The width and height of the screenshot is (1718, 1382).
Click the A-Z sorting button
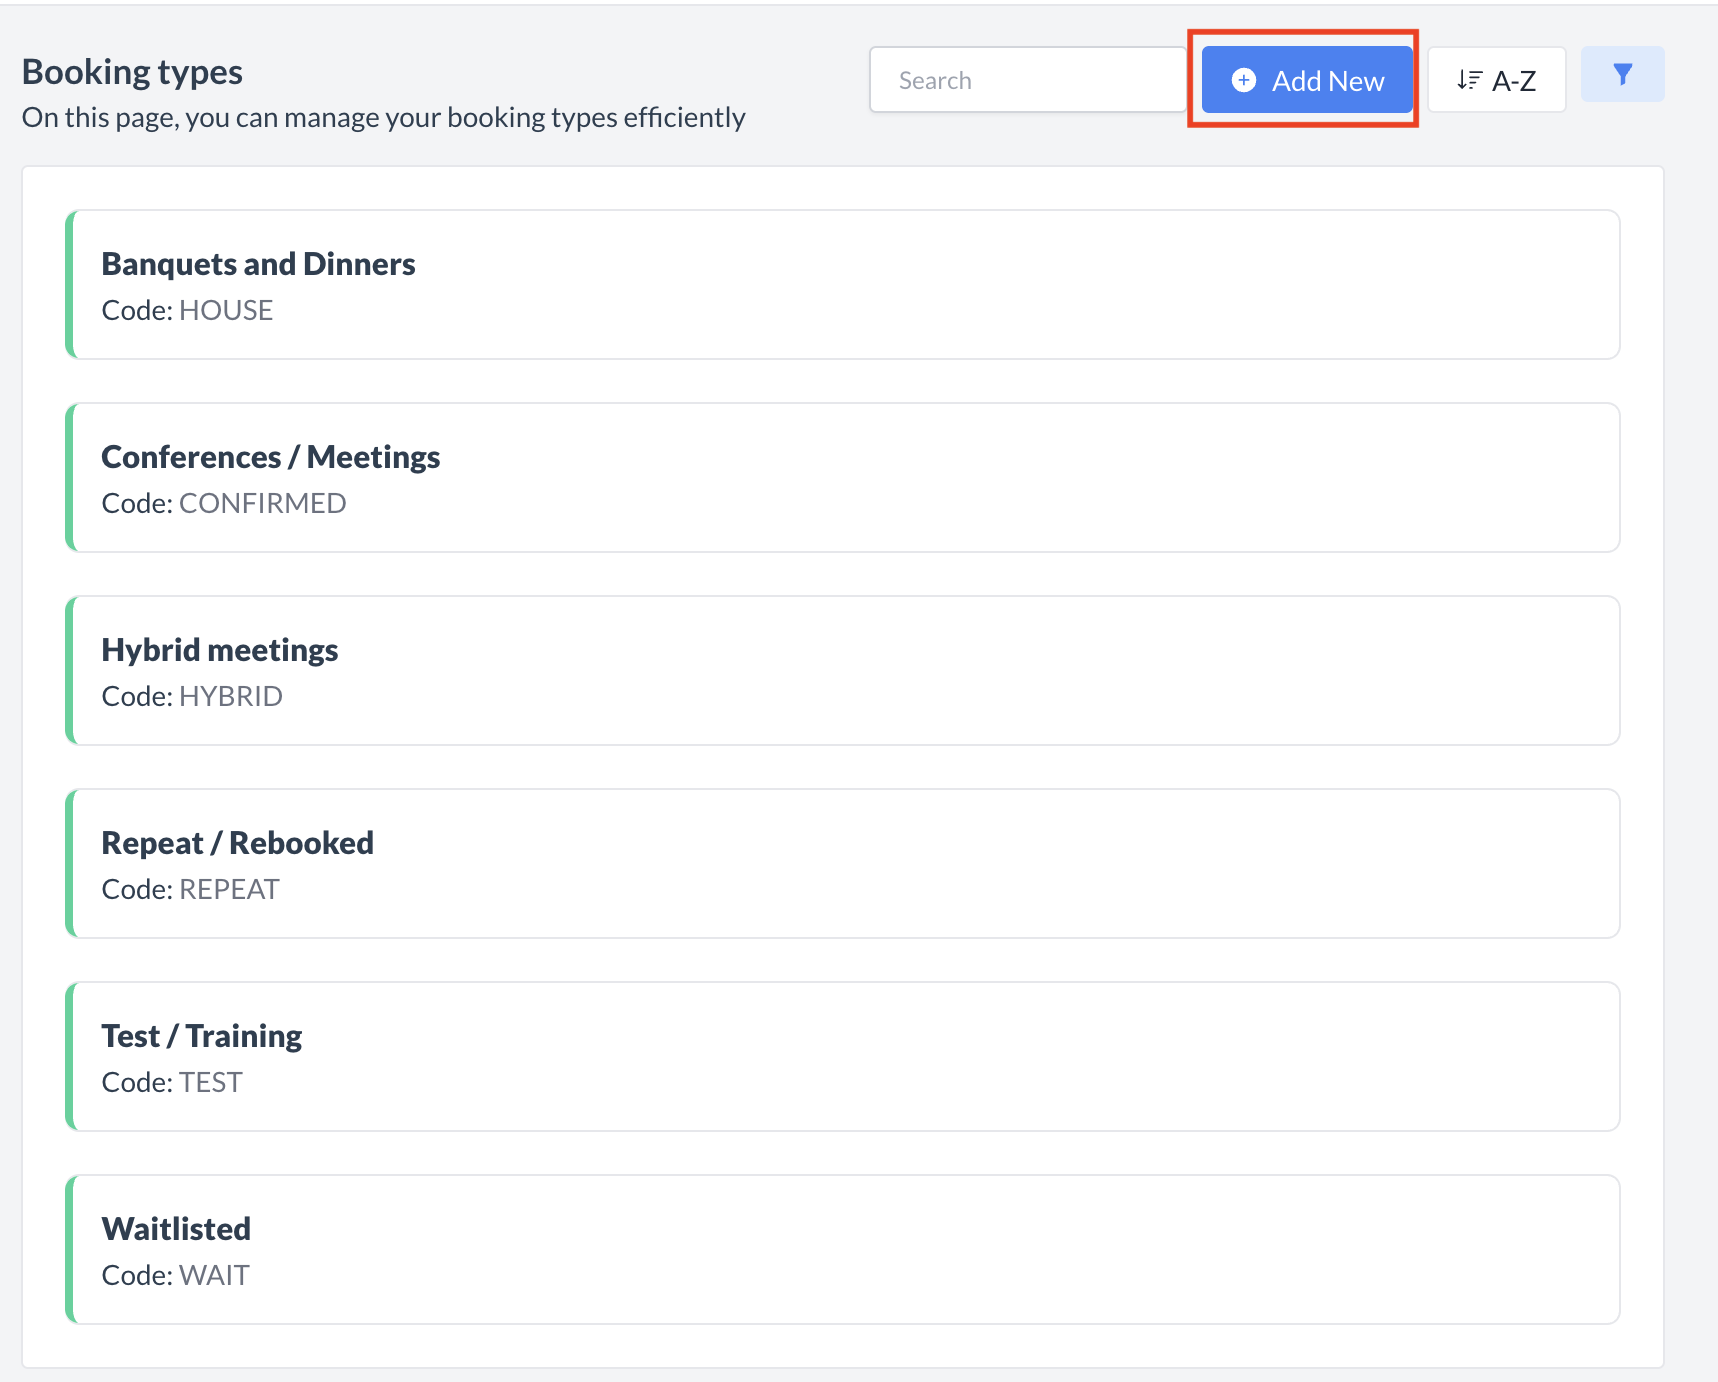pos(1497,79)
